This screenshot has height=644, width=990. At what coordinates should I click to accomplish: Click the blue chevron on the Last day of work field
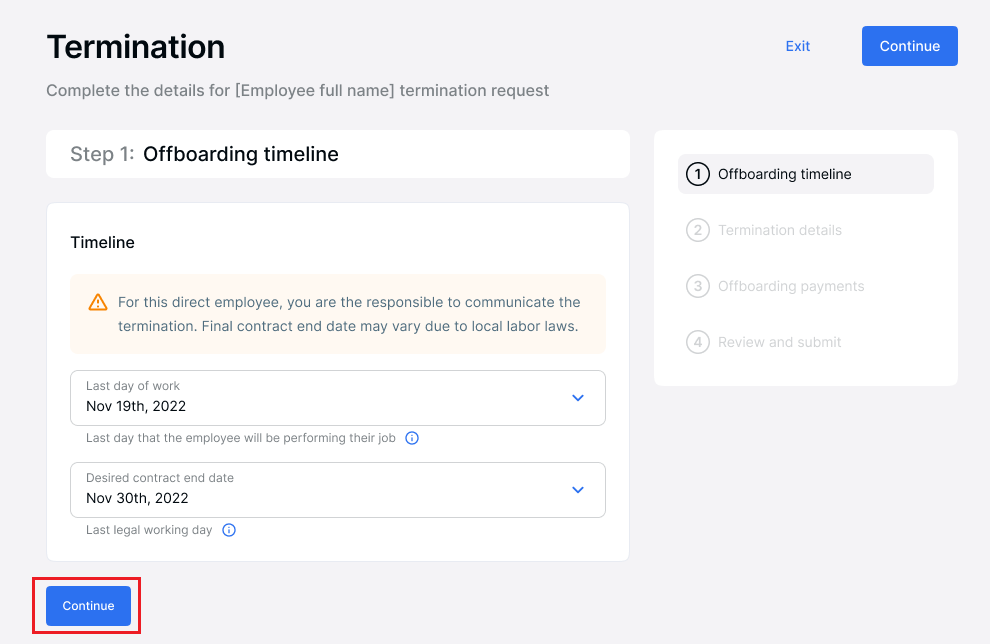[x=578, y=398]
